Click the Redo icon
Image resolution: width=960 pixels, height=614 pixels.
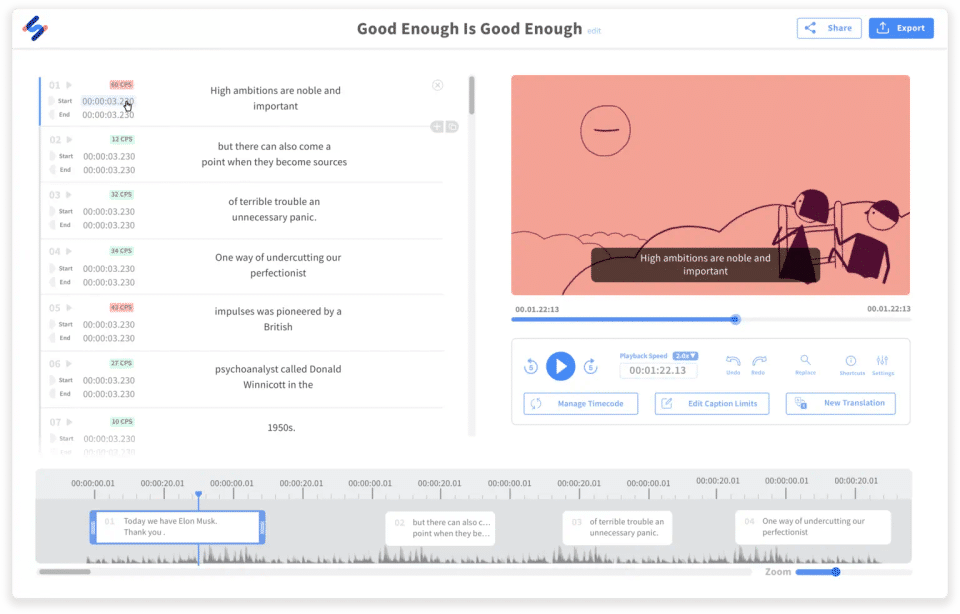759,365
